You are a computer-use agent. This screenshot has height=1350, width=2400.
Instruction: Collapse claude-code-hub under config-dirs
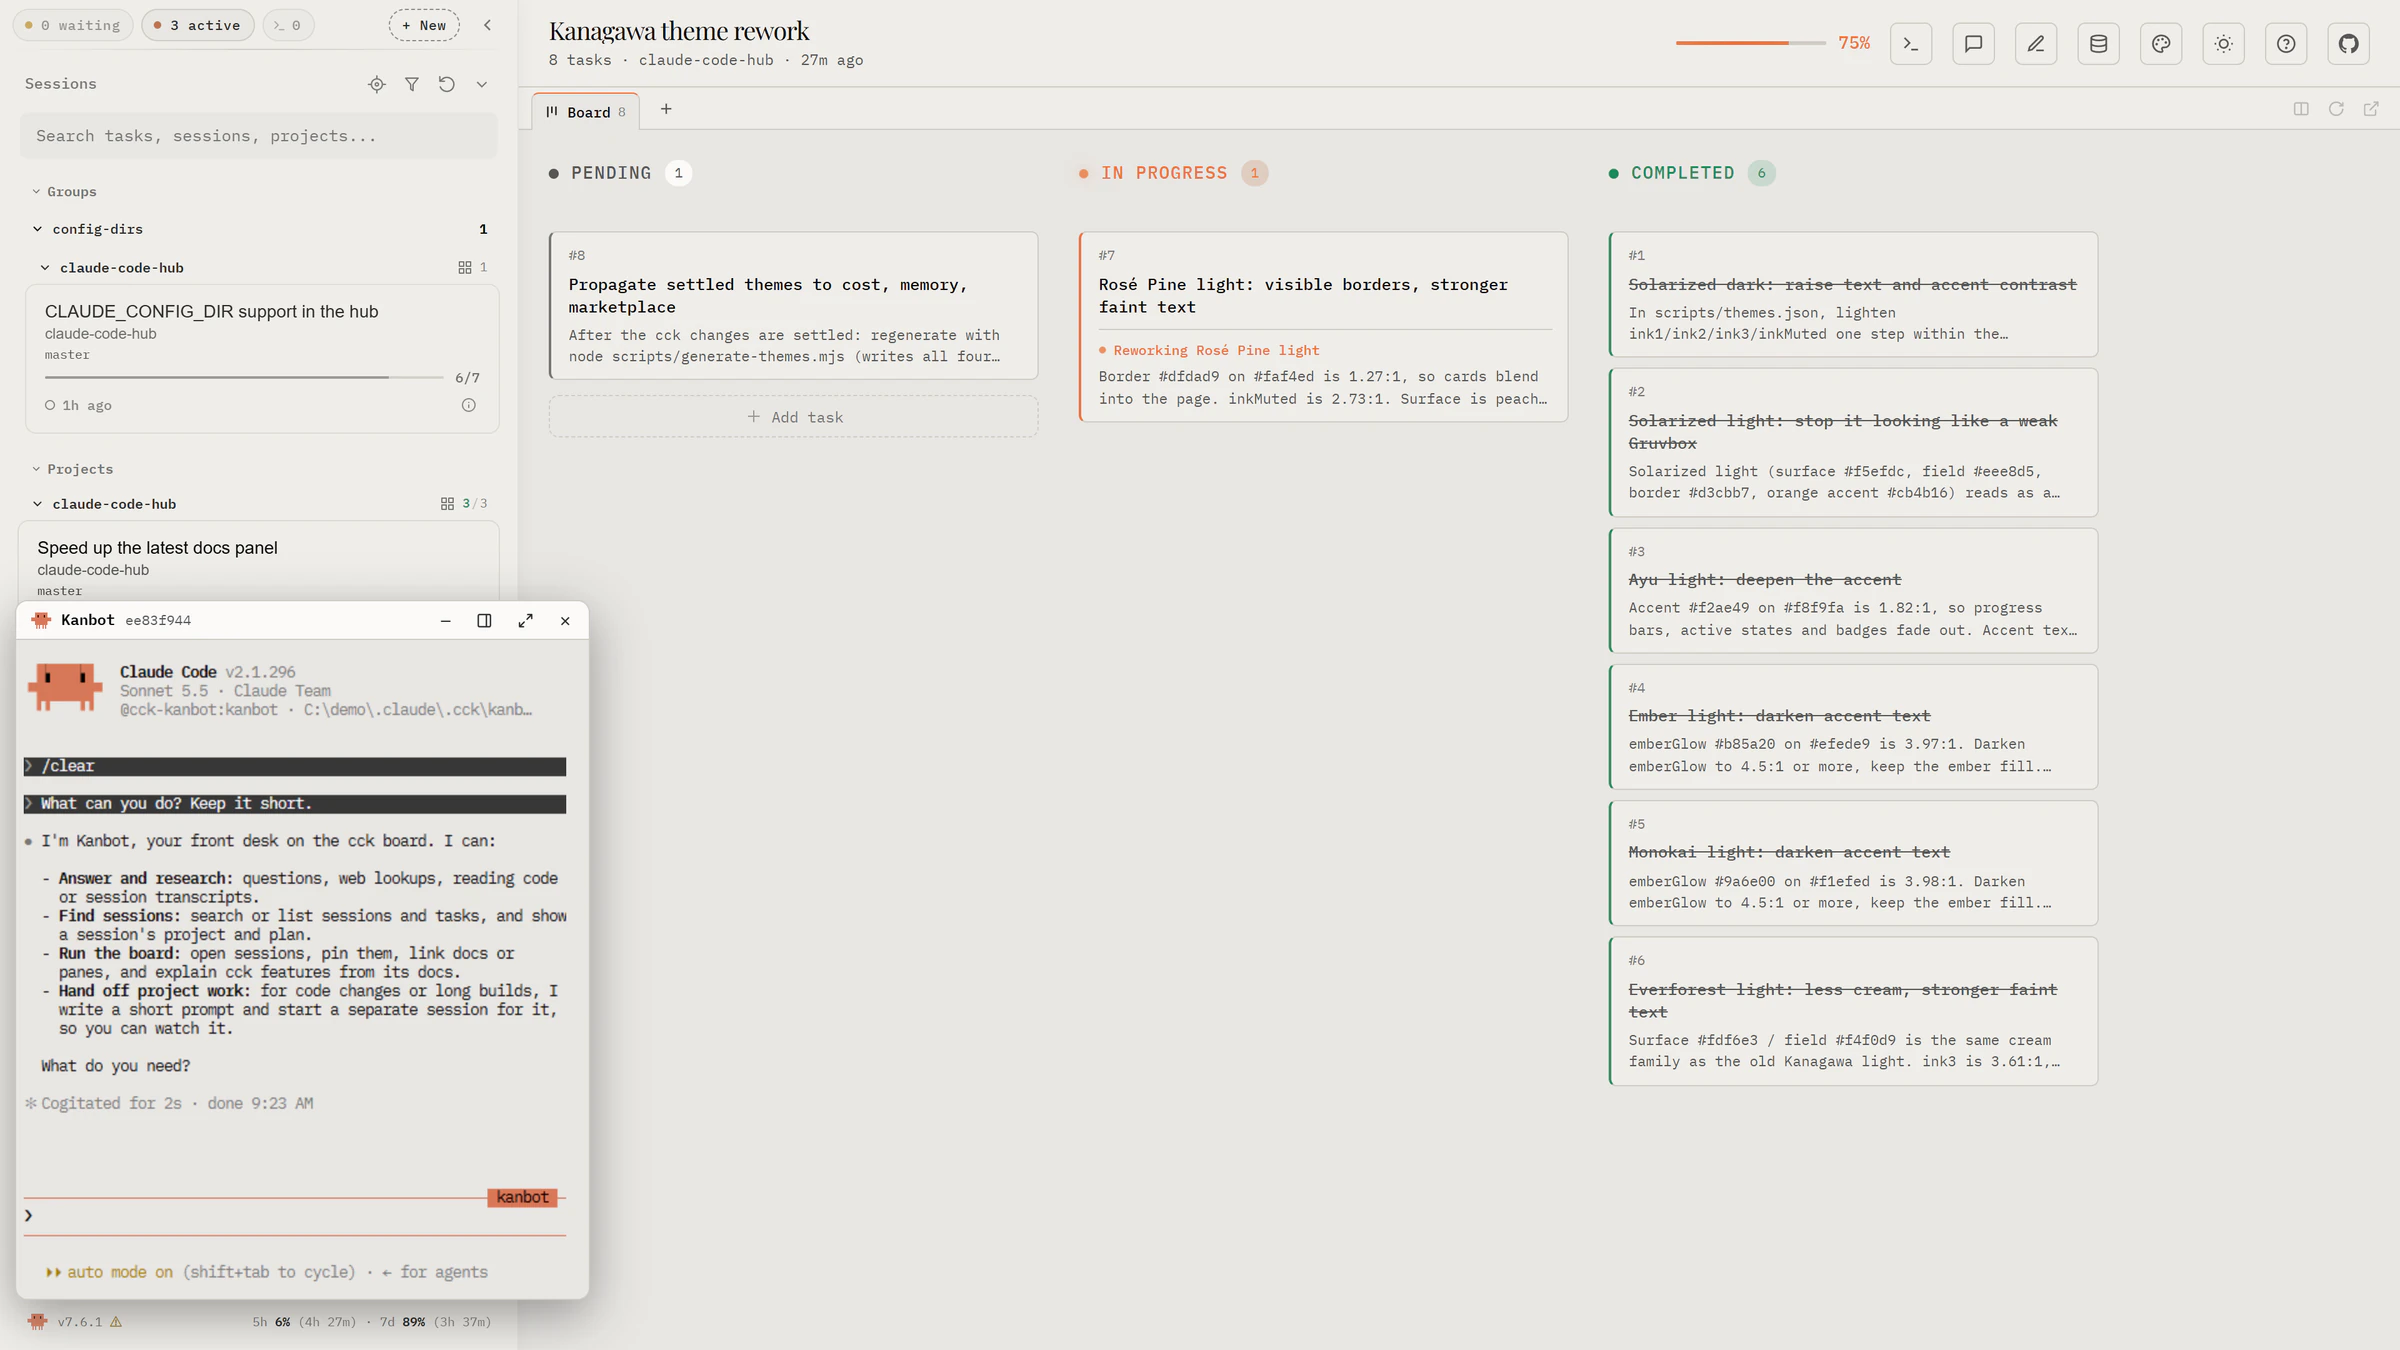113,268
